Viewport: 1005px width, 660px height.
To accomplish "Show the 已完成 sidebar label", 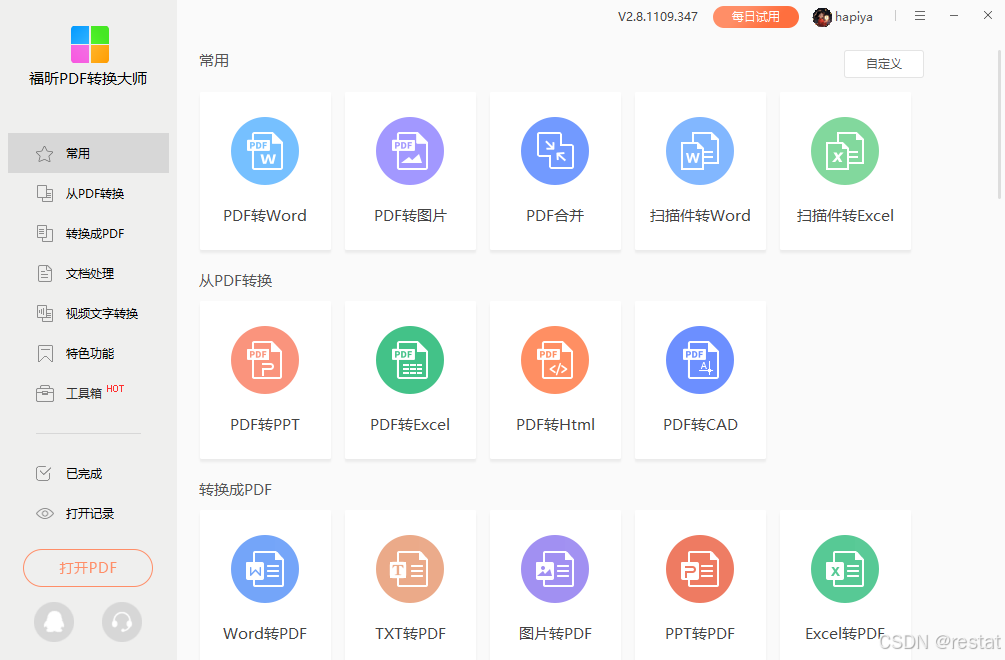I will 84,474.
